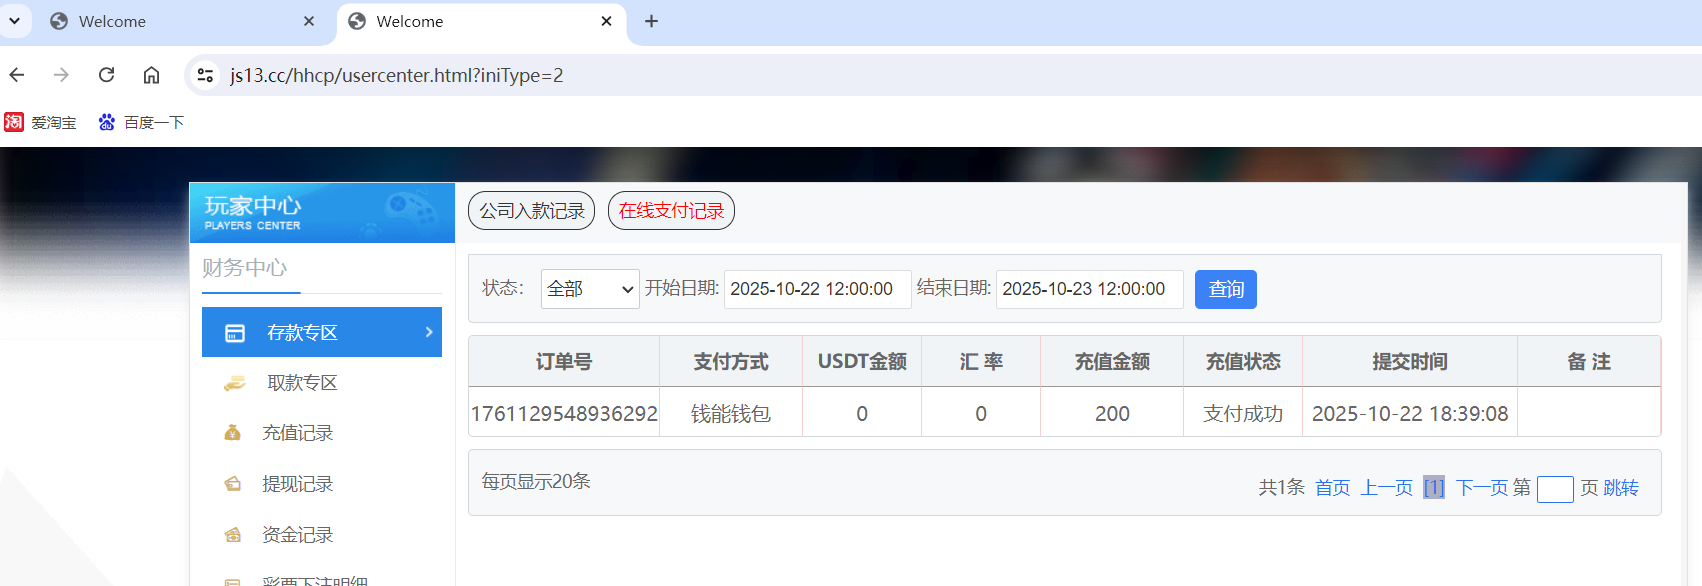Go to 上一页 previous page
Screen dimensions: 1702x586
(1386, 488)
